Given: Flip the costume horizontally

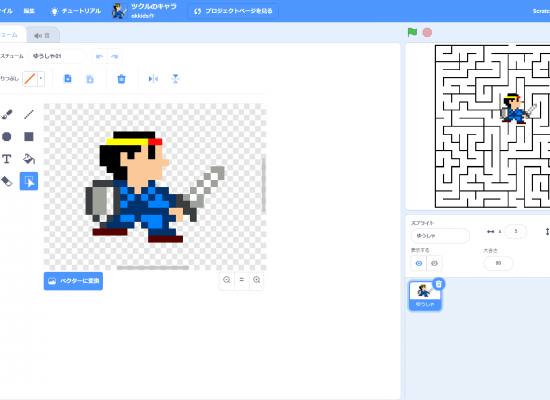Looking at the screenshot, I should [x=153, y=79].
